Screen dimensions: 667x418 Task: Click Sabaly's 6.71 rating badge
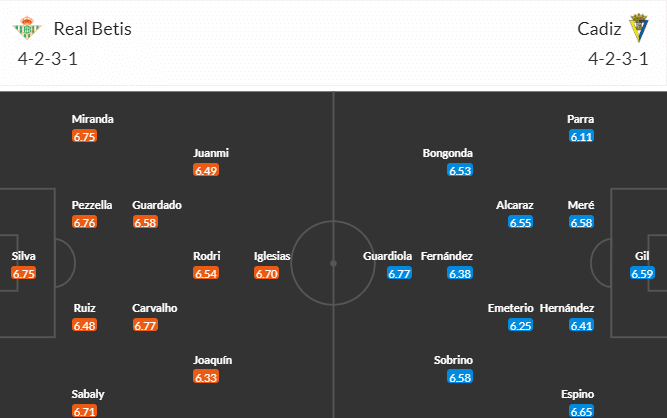pyautogui.click(x=84, y=411)
